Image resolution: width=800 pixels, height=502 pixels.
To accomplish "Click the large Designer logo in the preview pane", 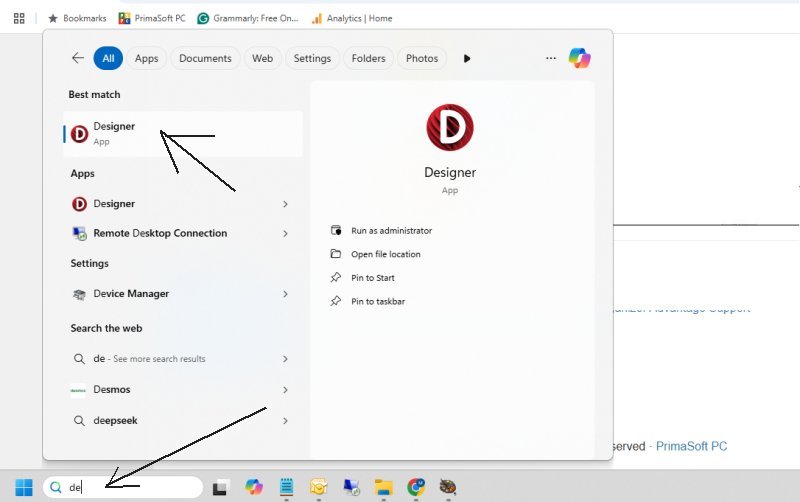I will coord(450,128).
